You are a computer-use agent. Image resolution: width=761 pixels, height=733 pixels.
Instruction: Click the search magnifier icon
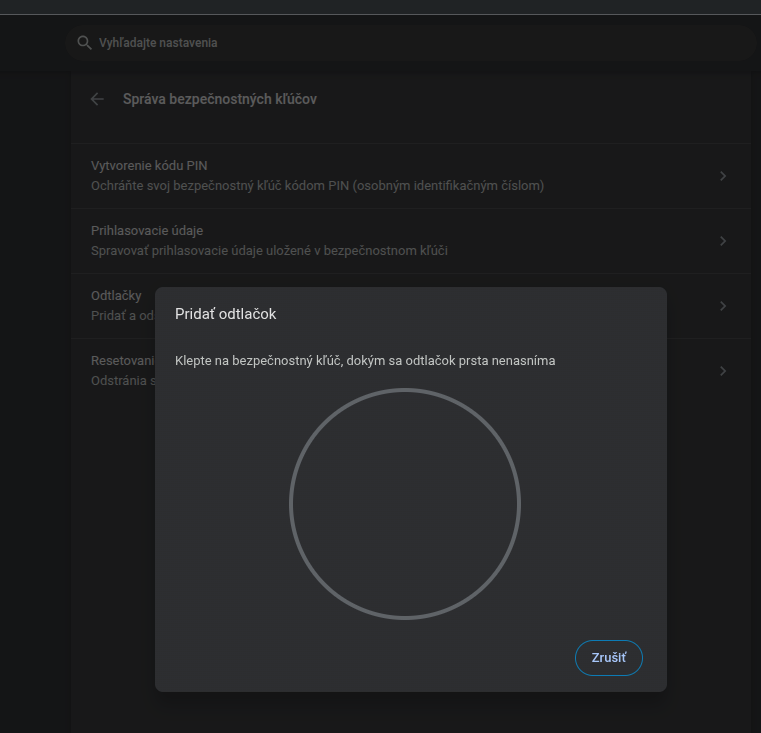click(x=84, y=43)
